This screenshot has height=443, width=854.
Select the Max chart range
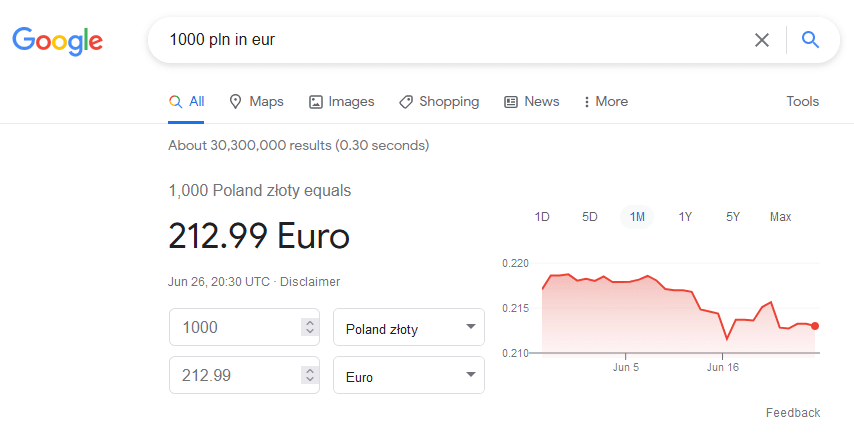780,217
